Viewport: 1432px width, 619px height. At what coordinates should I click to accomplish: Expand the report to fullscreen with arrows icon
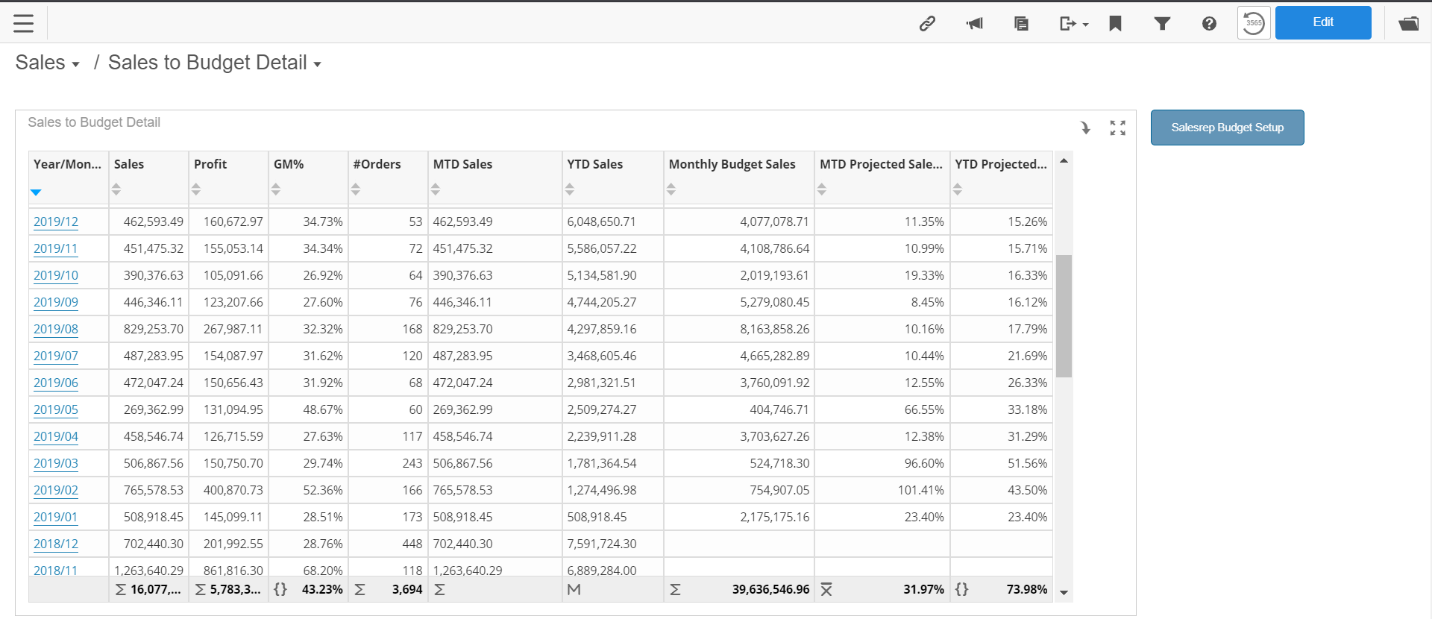coord(1117,128)
